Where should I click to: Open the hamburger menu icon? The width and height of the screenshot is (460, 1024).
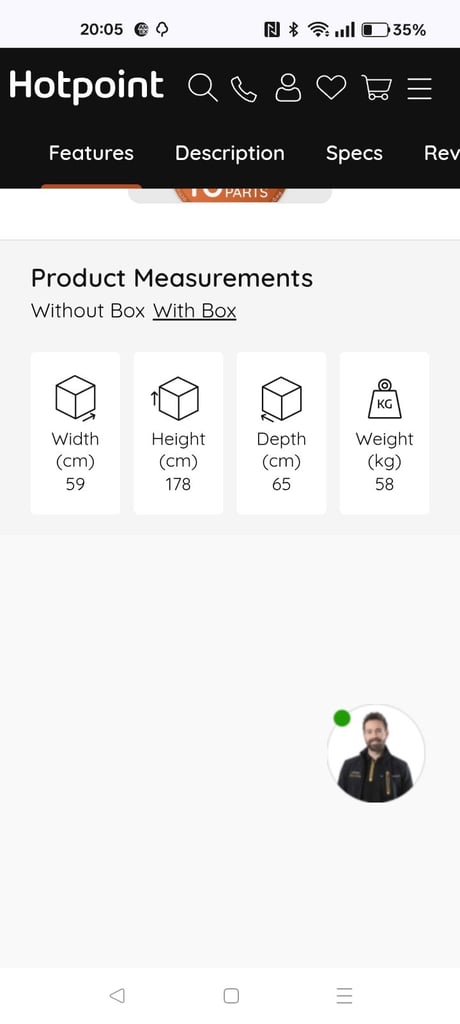pos(419,88)
